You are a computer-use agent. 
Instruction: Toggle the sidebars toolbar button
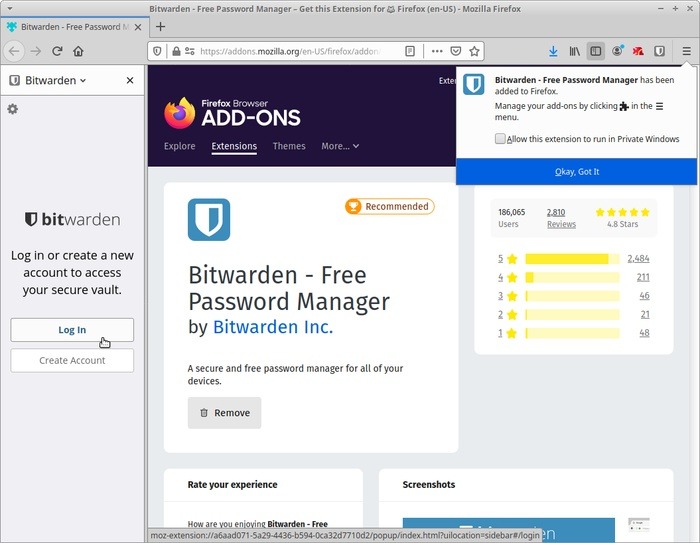596,51
